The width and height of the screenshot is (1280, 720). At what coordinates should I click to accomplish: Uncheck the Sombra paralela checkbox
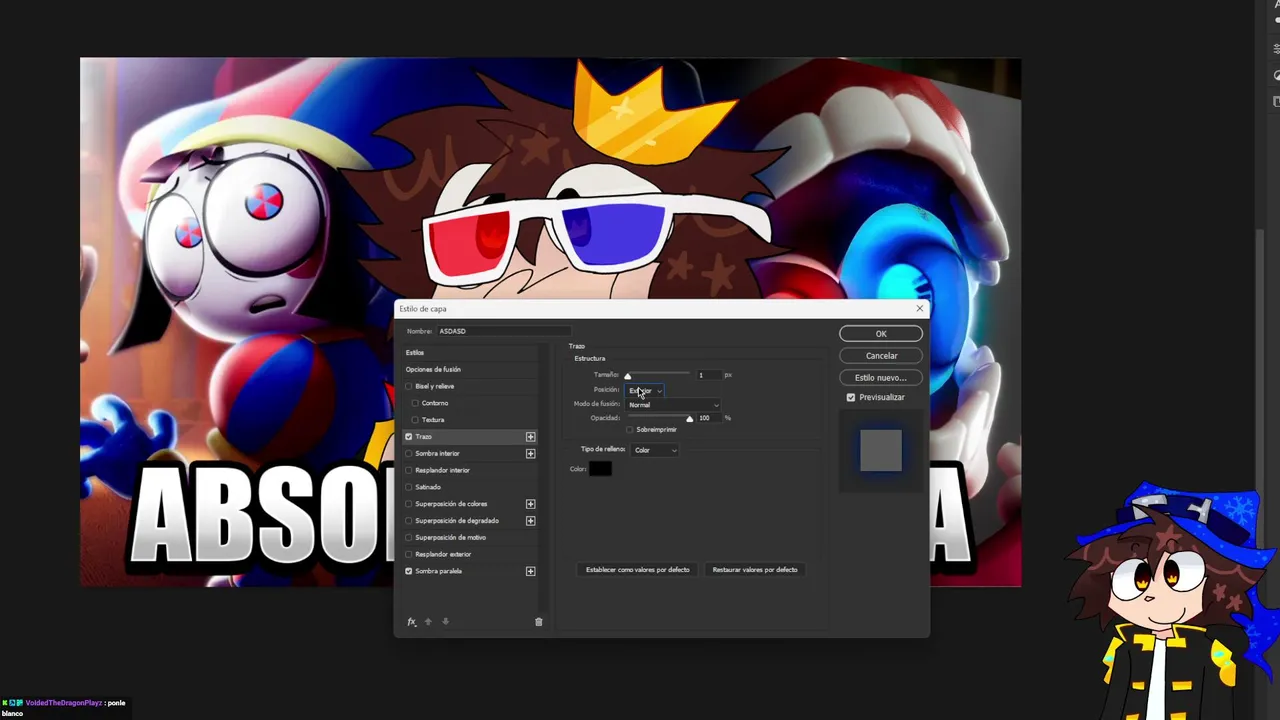click(x=408, y=571)
